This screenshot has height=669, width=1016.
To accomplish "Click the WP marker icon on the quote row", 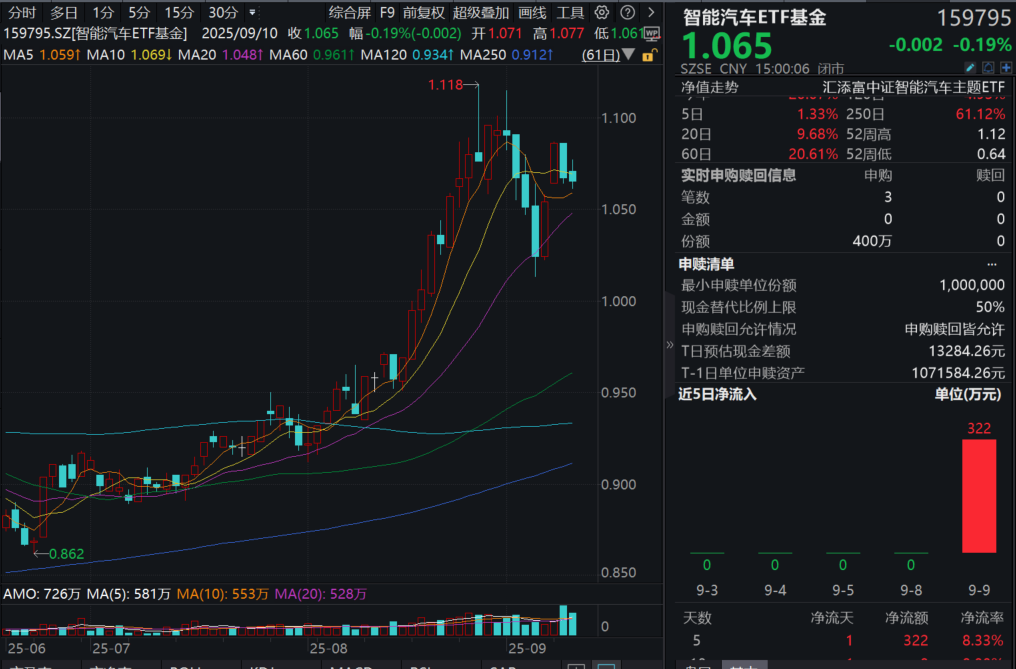I will (x=651, y=33).
